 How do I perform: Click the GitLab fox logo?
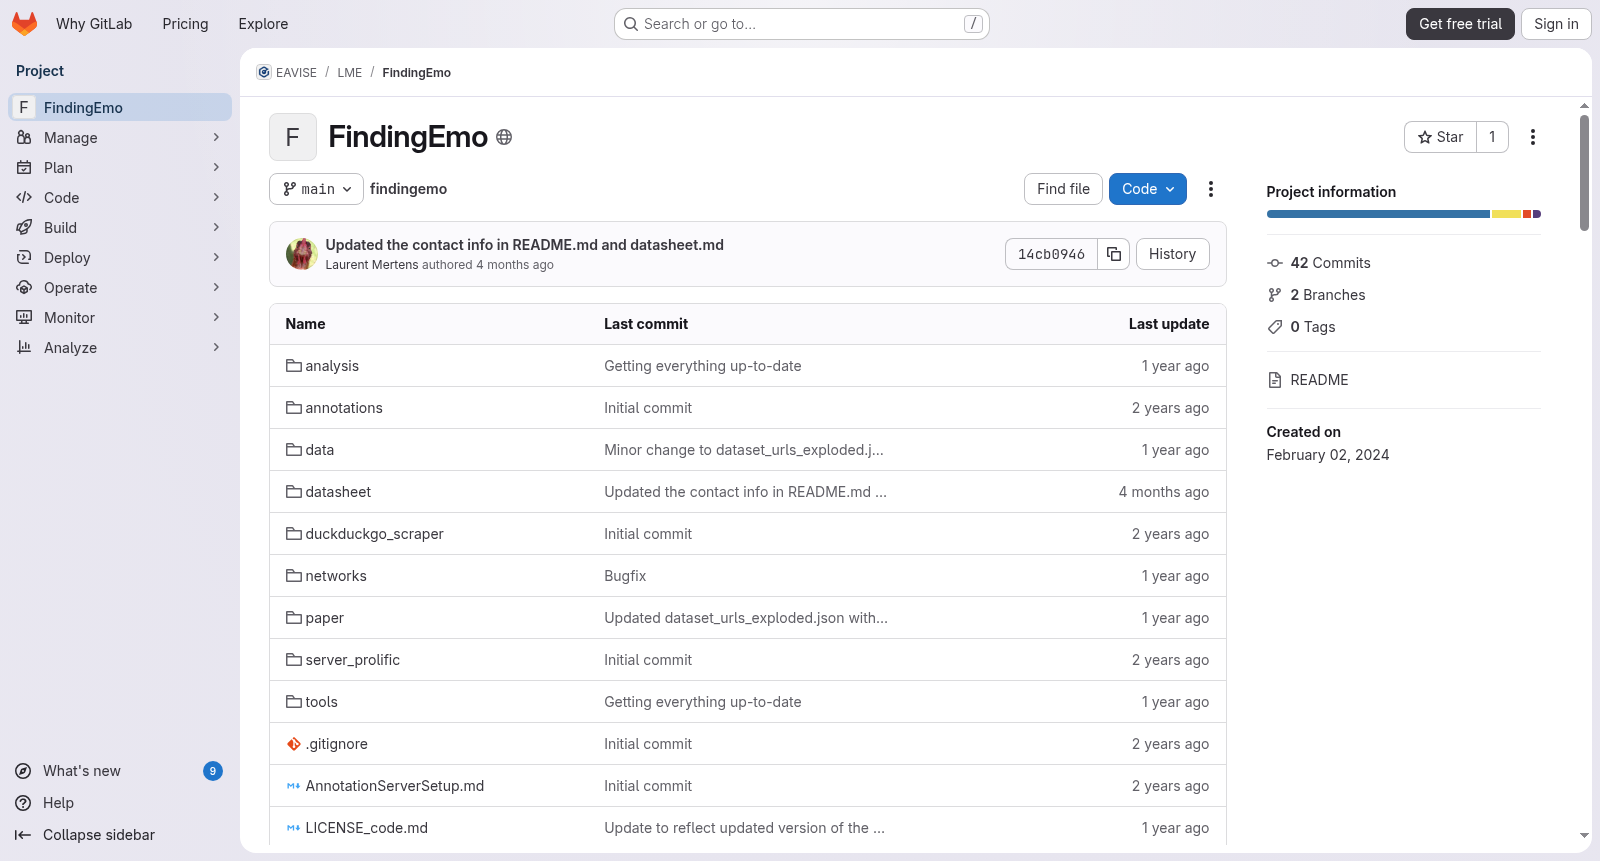(x=25, y=24)
